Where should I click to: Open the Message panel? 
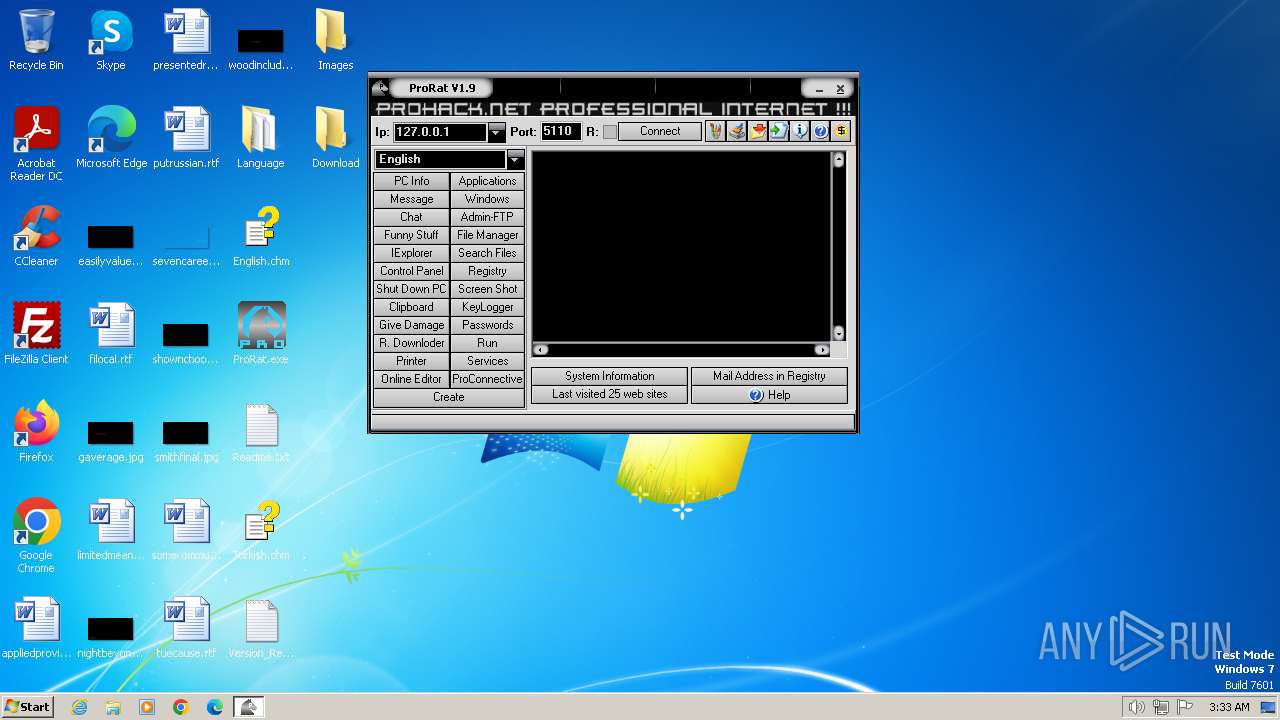pos(411,199)
